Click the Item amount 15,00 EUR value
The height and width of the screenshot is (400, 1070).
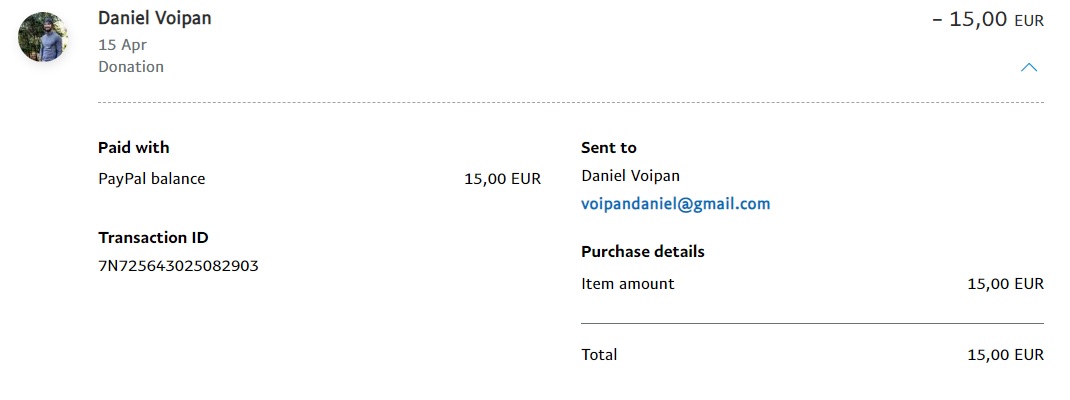point(1005,284)
